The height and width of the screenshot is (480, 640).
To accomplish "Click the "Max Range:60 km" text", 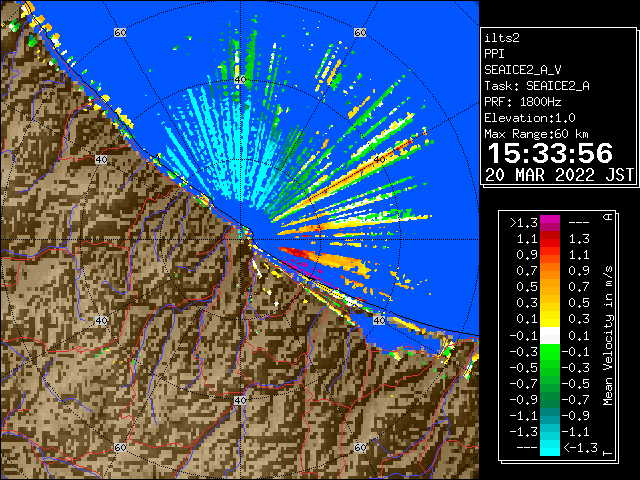I will pos(536,134).
